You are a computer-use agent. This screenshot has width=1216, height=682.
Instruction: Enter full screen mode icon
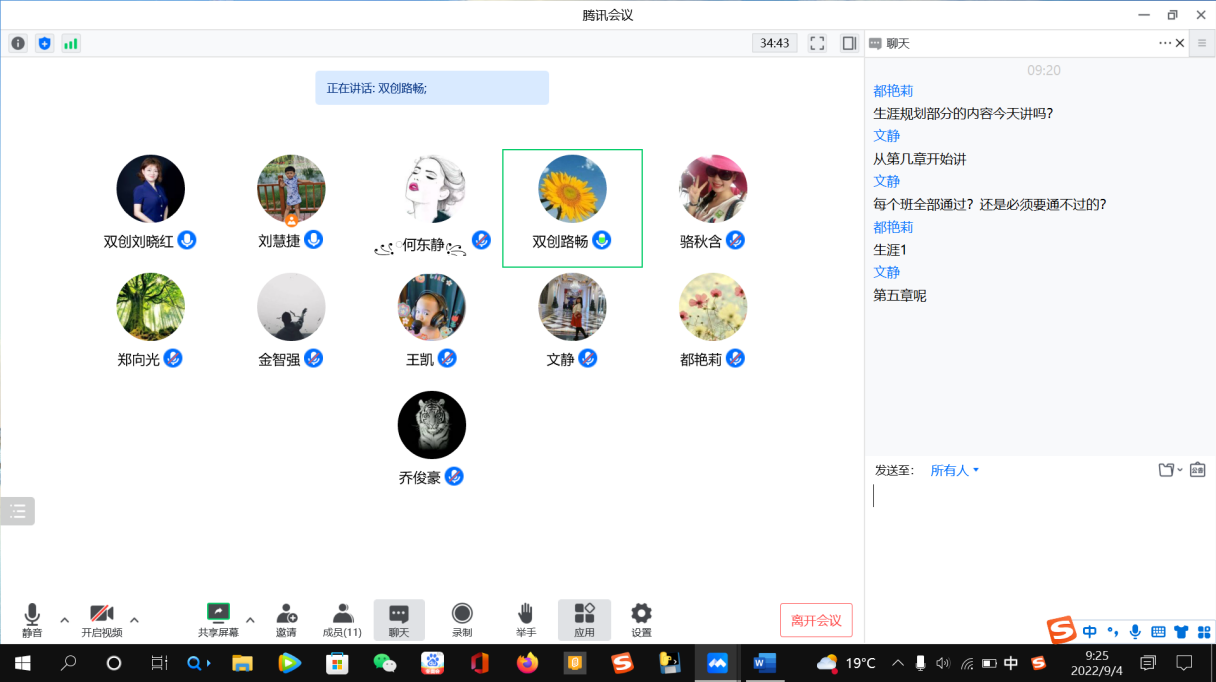817,43
